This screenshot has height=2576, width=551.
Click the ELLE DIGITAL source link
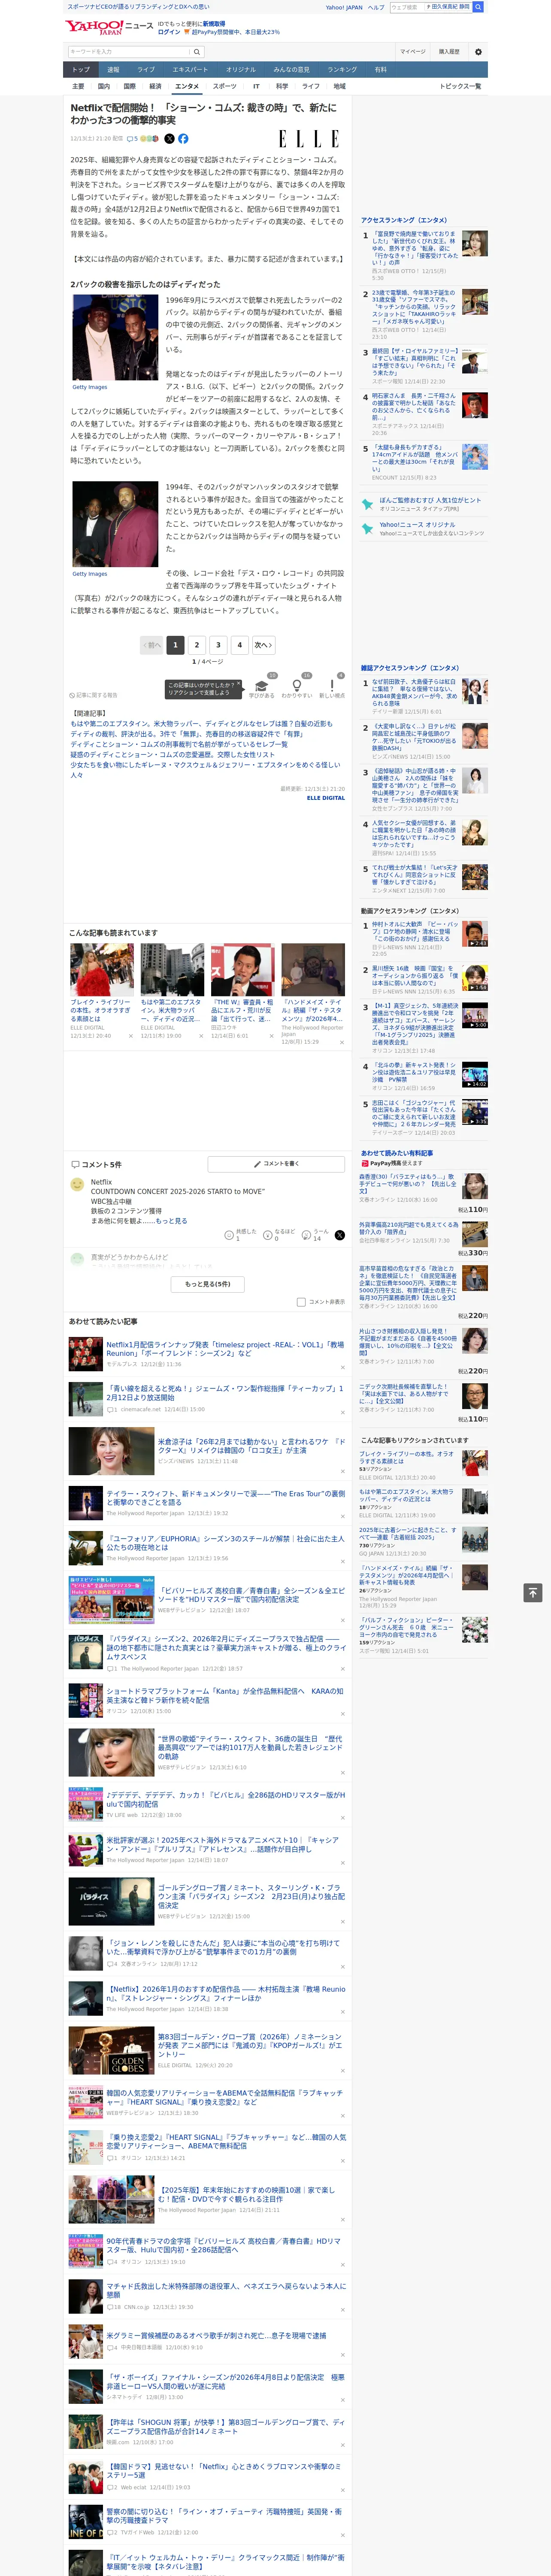point(326,798)
